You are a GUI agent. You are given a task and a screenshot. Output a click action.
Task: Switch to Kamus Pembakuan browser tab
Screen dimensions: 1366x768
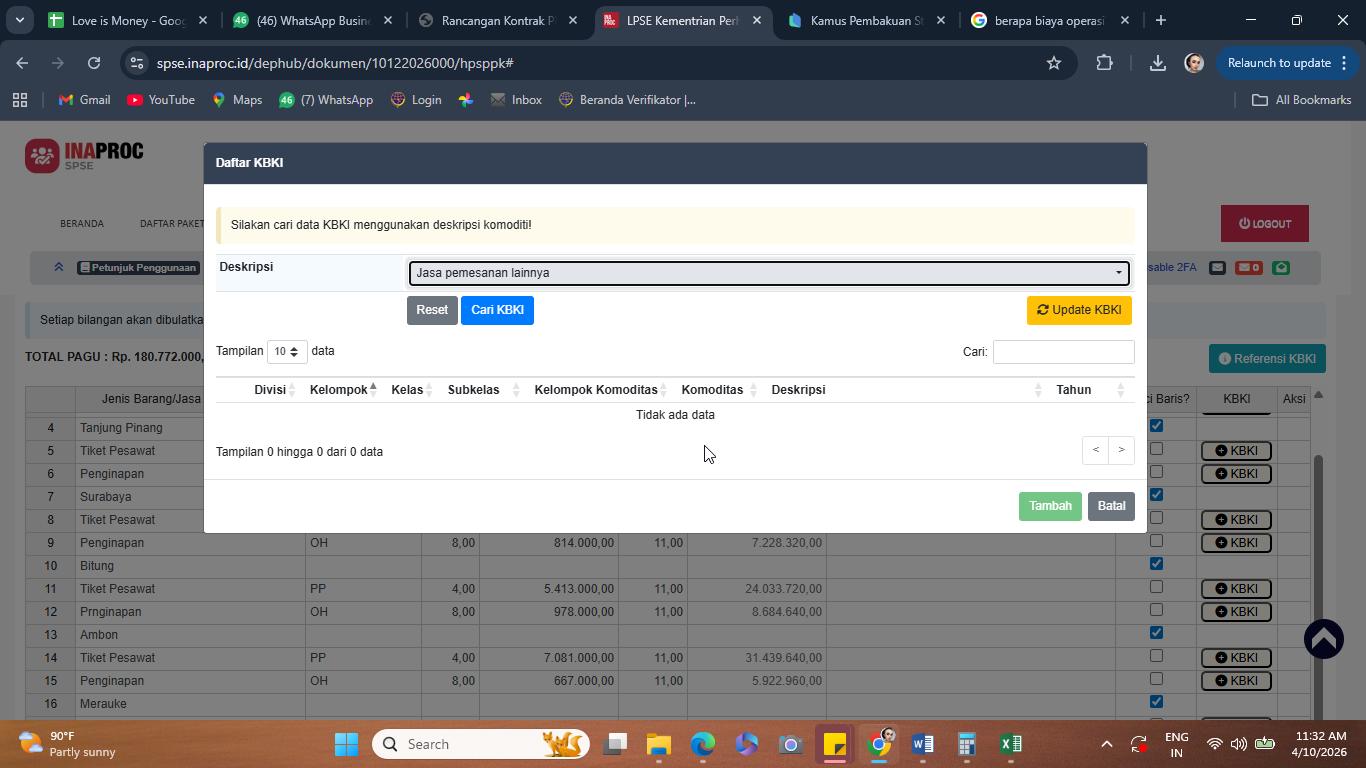(867, 20)
